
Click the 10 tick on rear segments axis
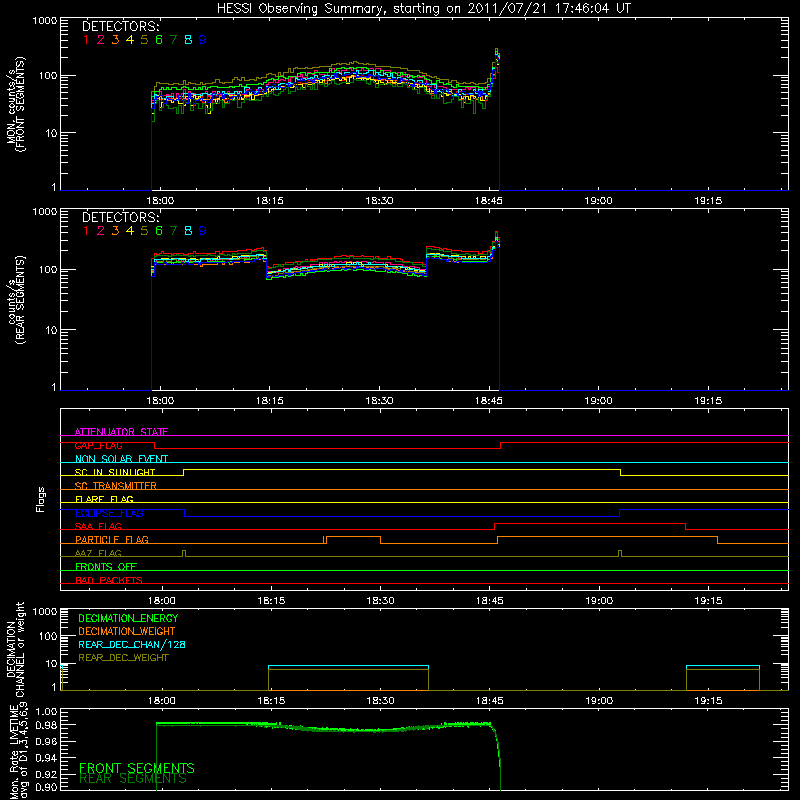[51, 330]
